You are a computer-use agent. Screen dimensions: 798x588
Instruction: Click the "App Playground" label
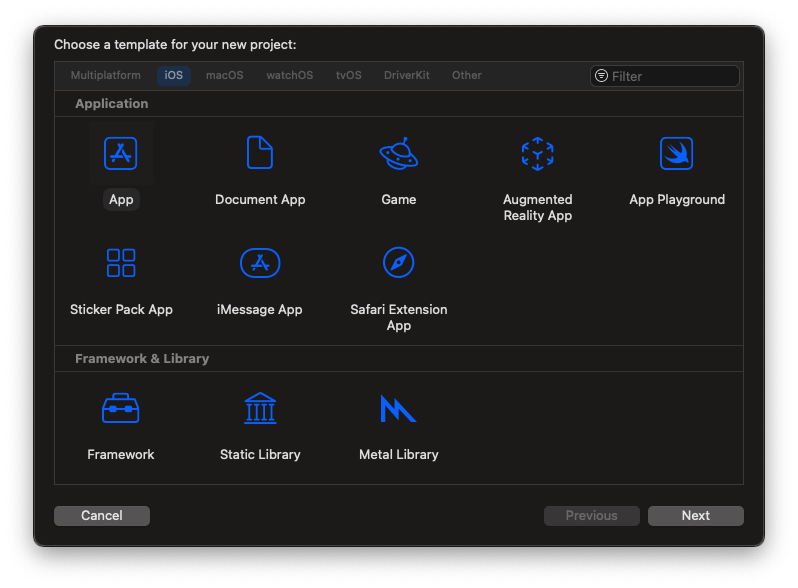tap(677, 200)
